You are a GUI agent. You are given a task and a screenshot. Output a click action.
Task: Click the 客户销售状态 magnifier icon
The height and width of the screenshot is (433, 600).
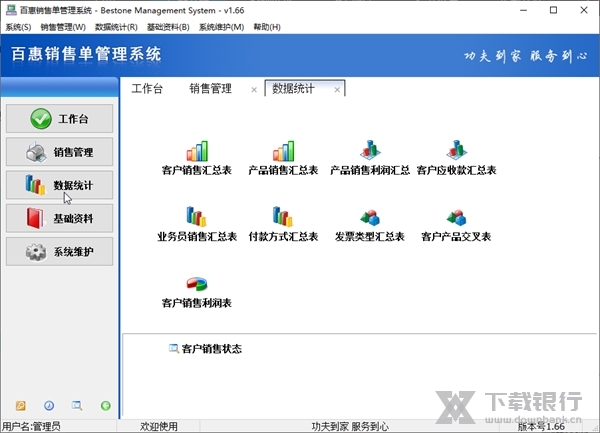174,348
